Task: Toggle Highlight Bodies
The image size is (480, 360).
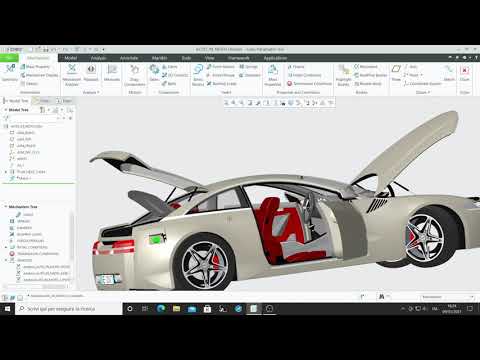Action: tap(343, 75)
